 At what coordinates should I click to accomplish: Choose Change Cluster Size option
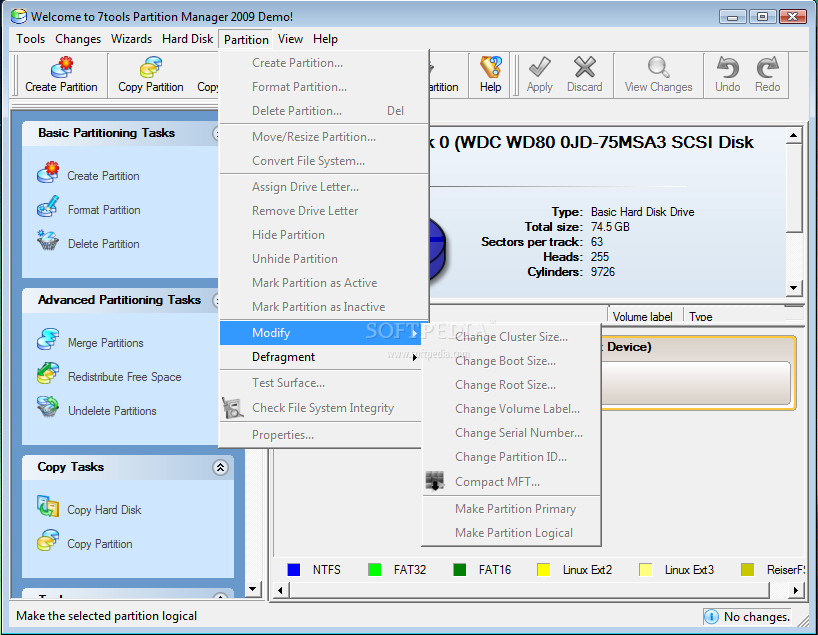click(x=511, y=337)
